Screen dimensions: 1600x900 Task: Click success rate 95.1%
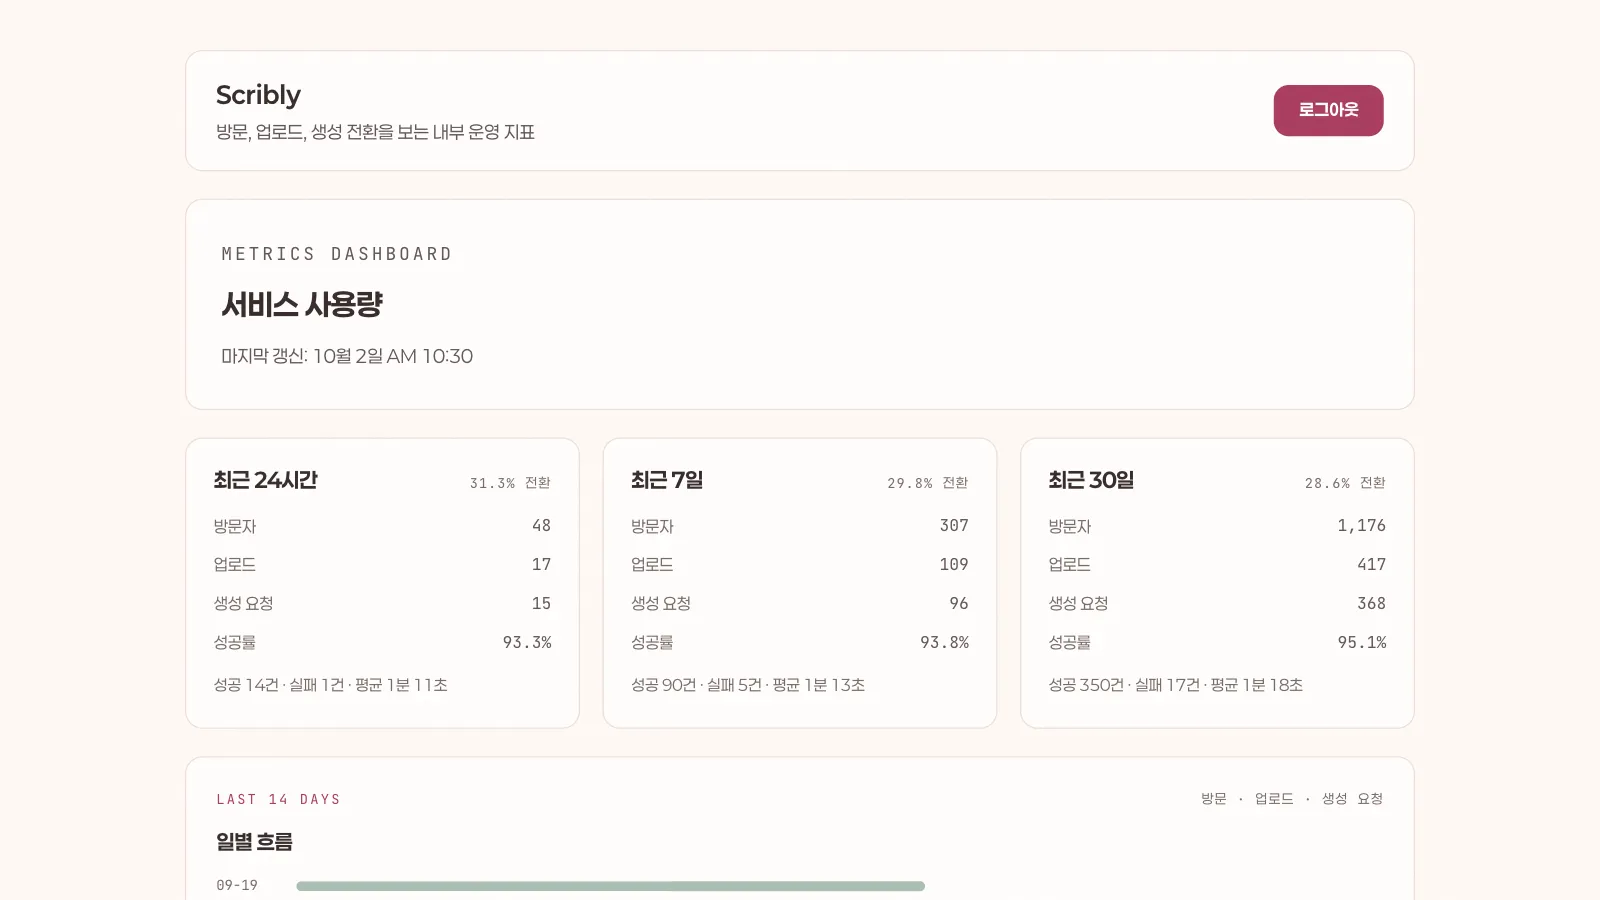point(1362,642)
